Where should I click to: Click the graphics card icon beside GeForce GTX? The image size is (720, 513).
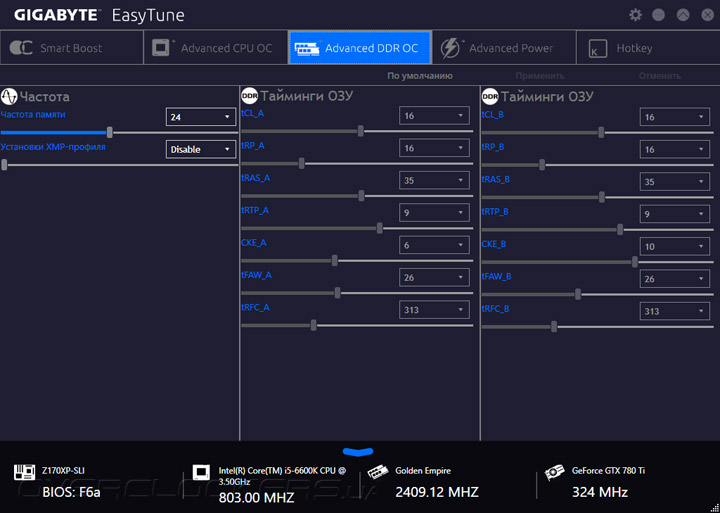click(x=555, y=474)
